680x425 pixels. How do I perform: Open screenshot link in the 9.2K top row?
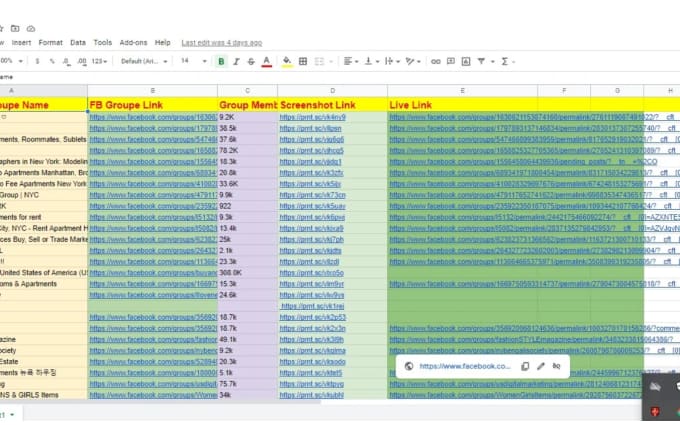312,117
